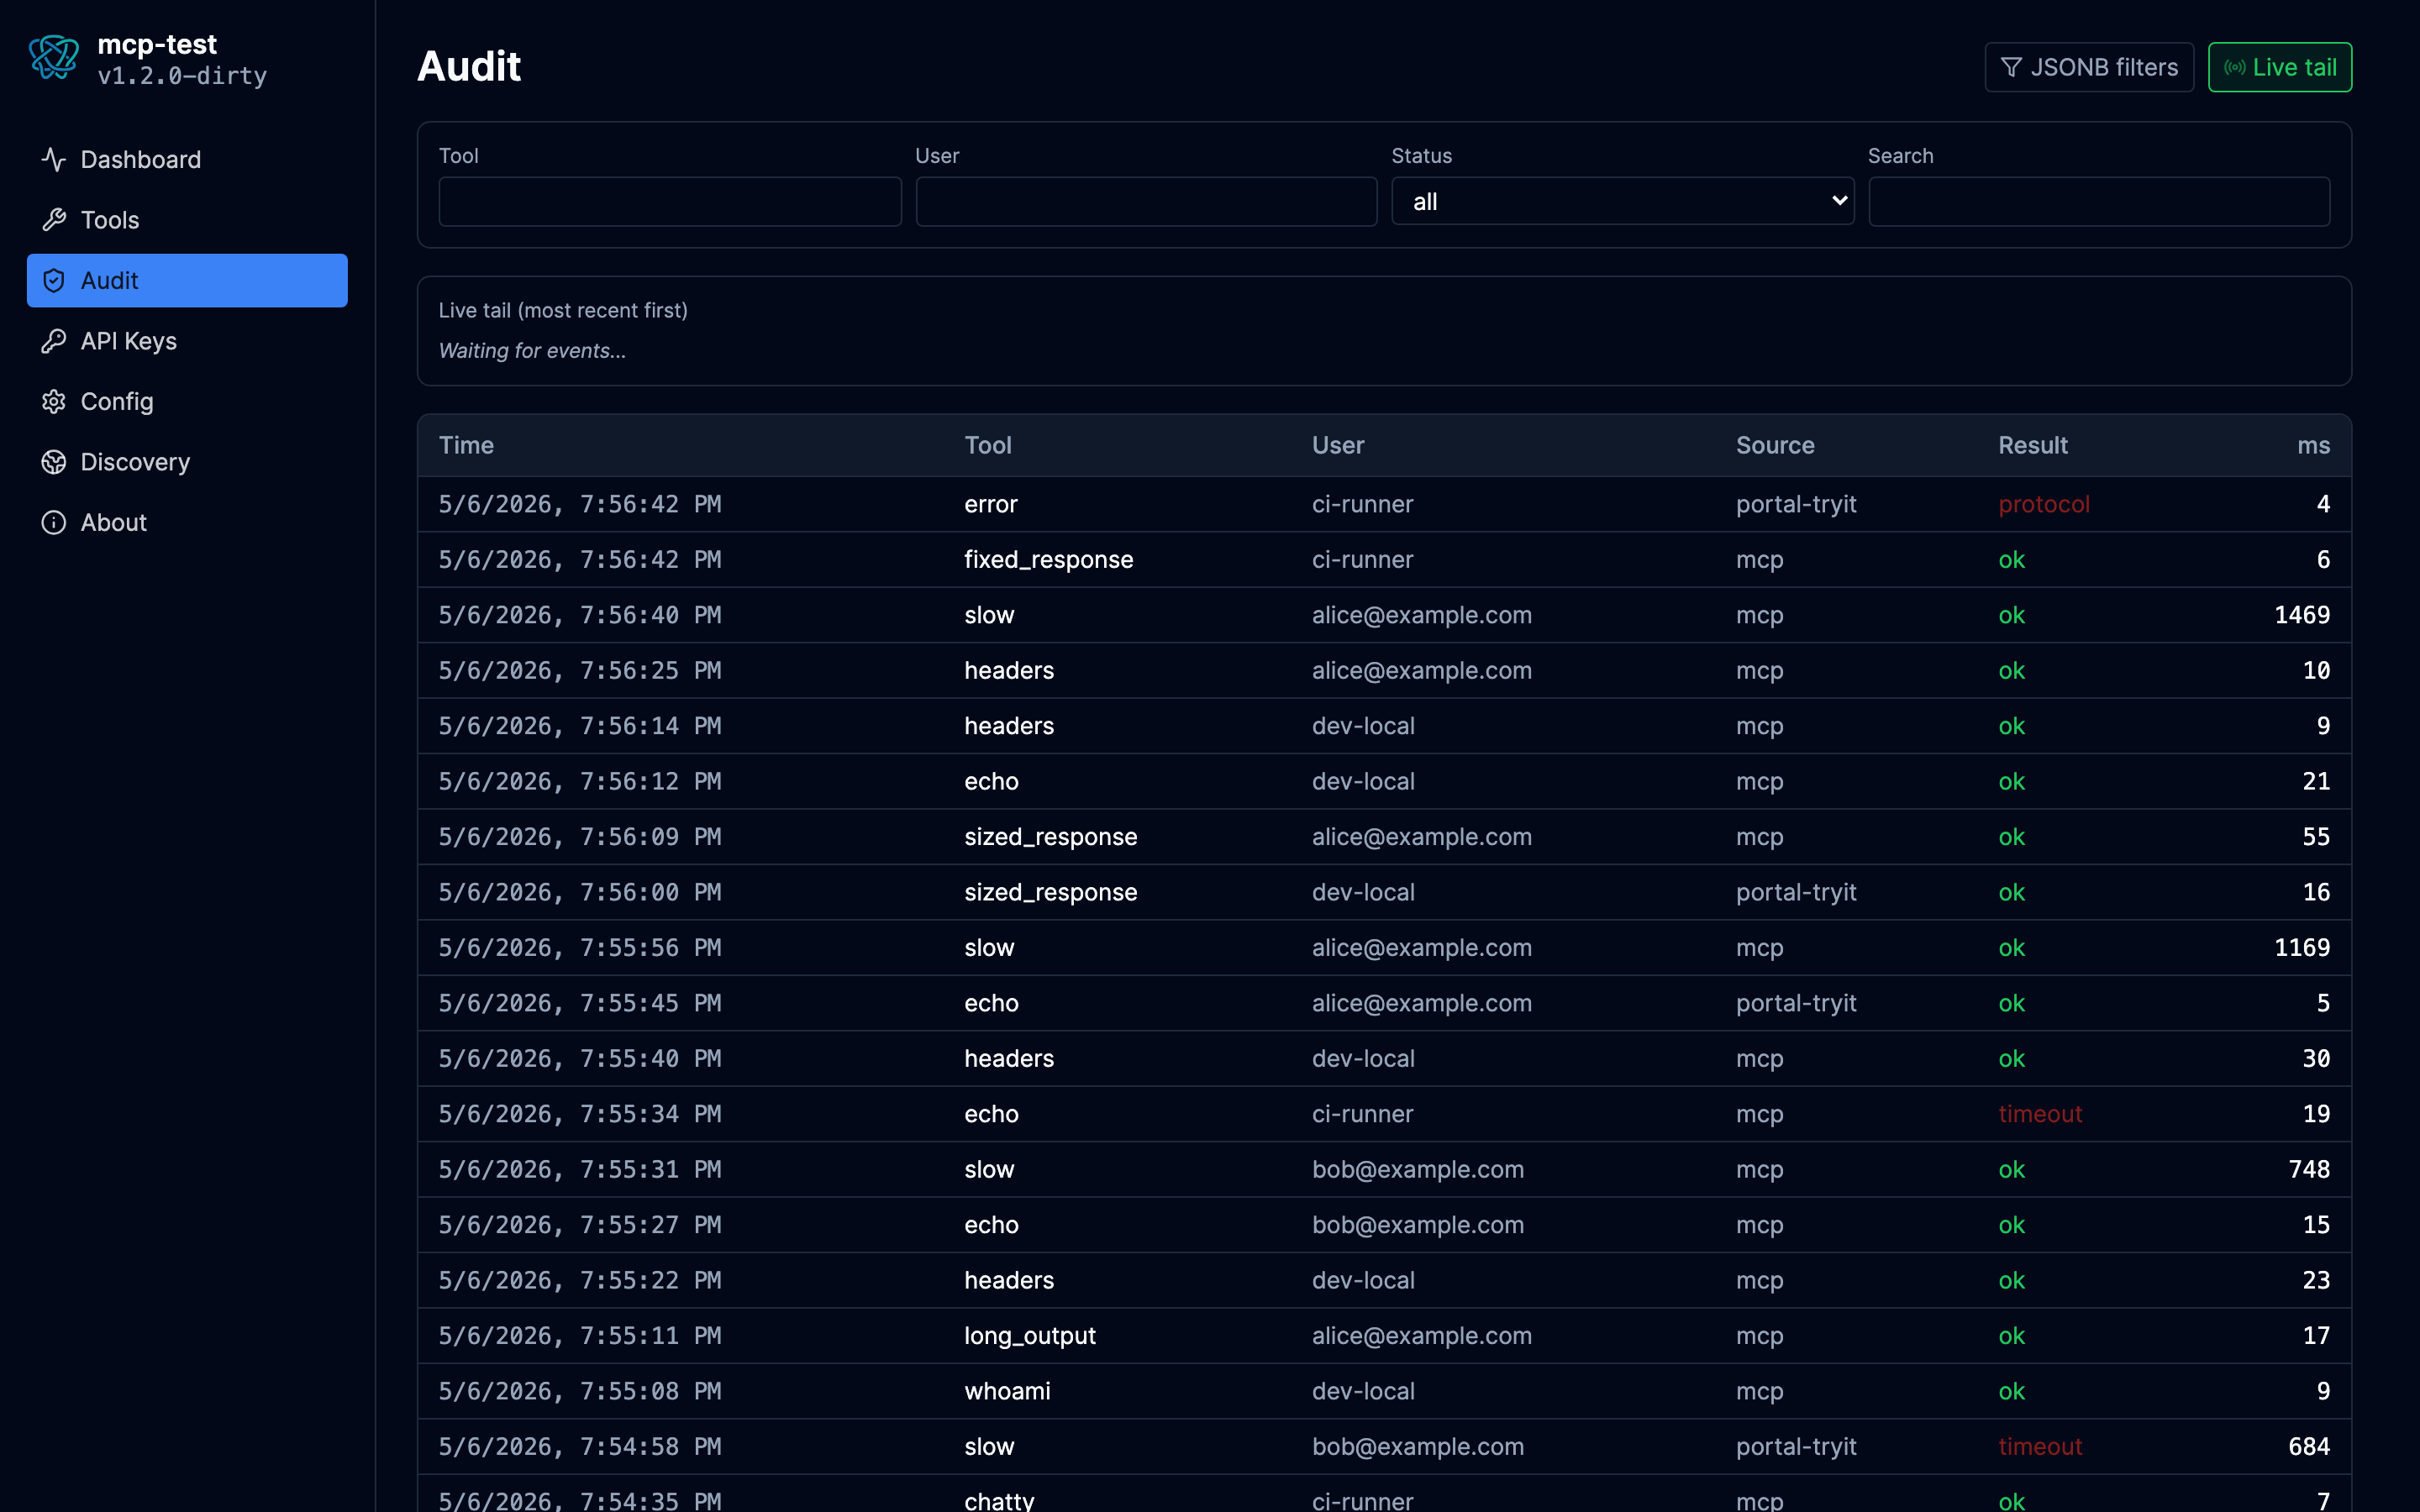The width and height of the screenshot is (2420, 1512).
Task: Click the 748 ms value
Action: pos(2309,1170)
